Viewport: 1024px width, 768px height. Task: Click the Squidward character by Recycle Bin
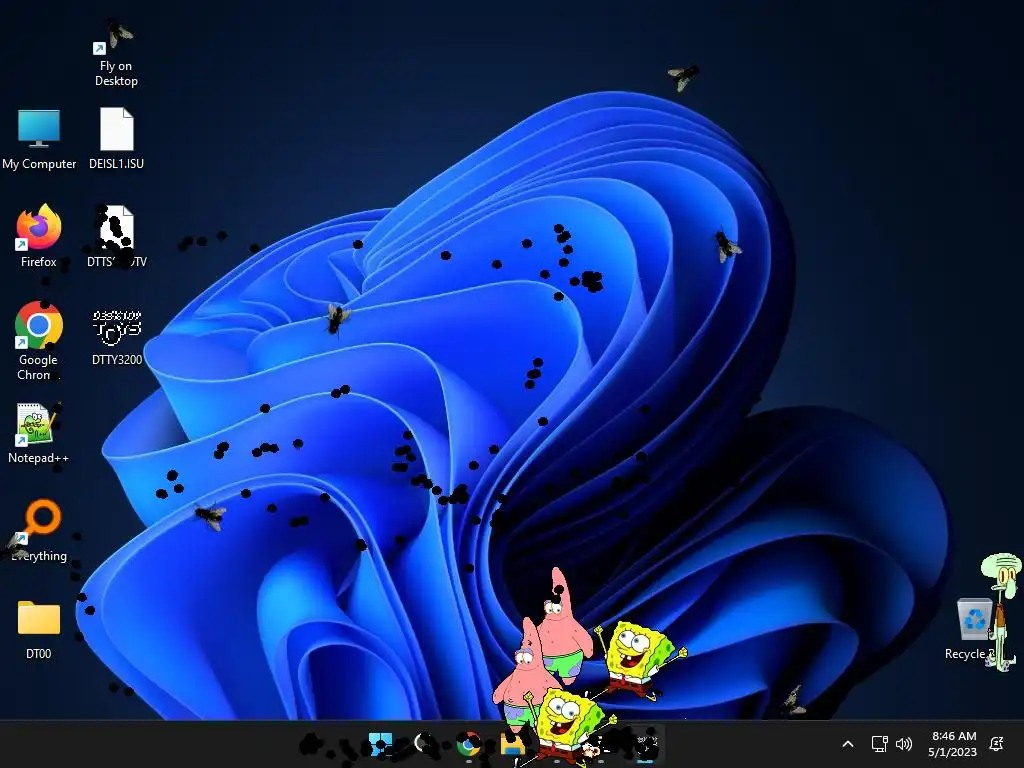(1001, 611)
